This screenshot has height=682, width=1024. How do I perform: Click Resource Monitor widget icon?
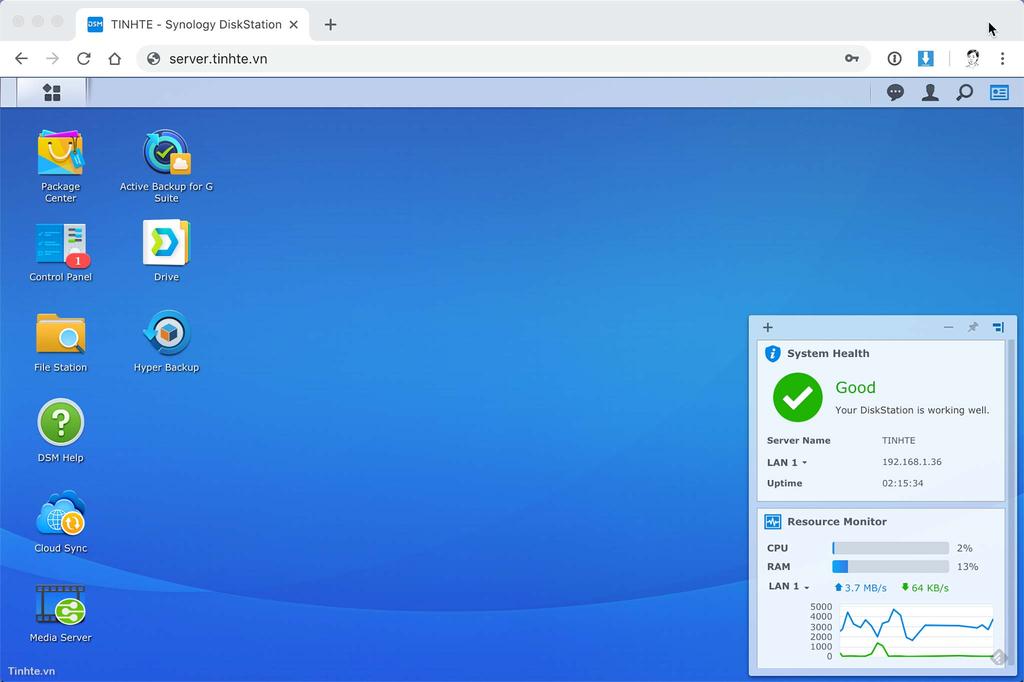(773, 521)
